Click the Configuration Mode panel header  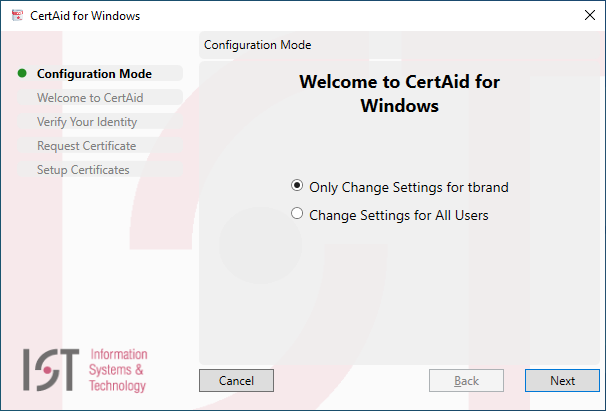(x=400, y=45)
